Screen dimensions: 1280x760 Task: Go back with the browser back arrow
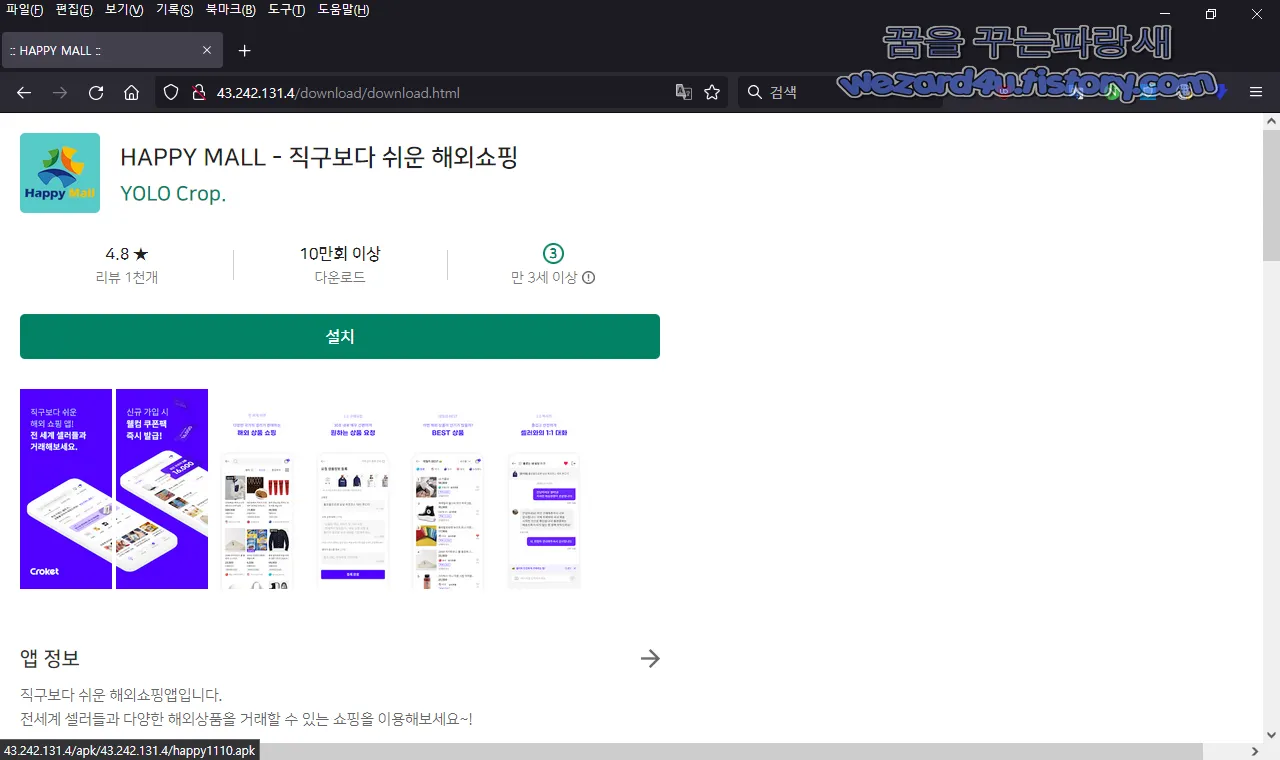[x=24, y=93]
